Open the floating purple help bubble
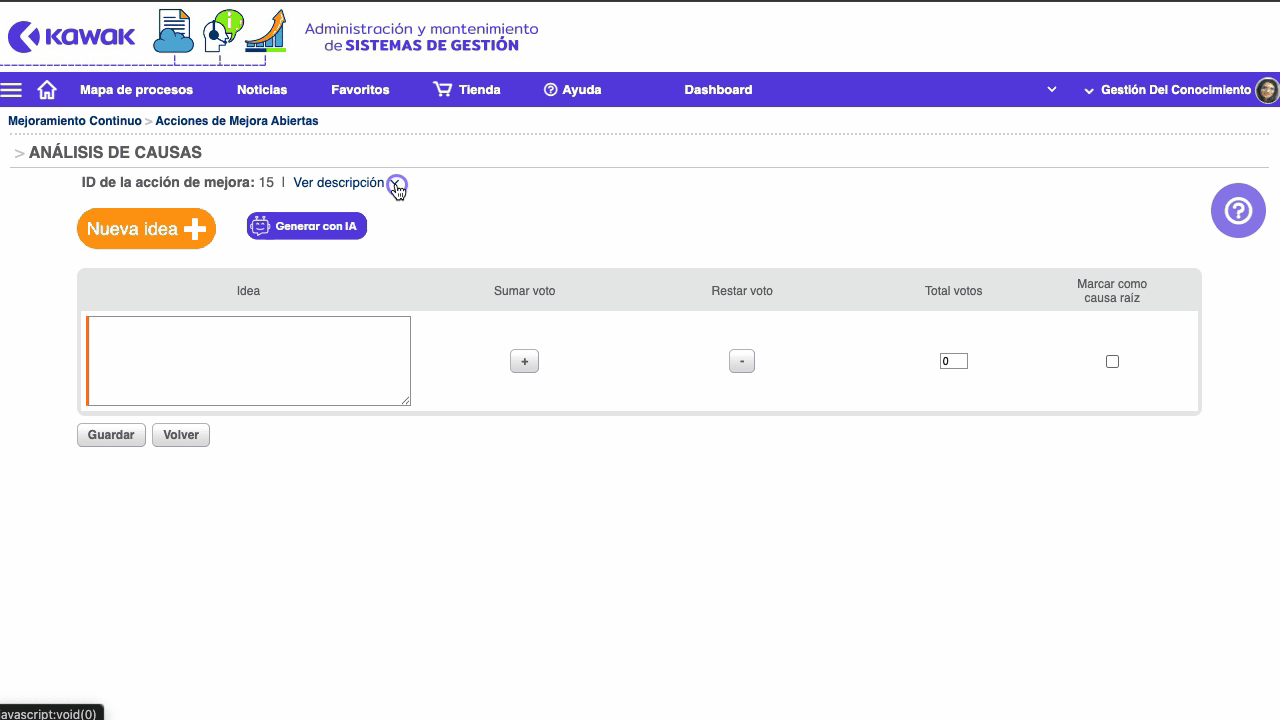The image size is (1280, 720). [1238, 211]
